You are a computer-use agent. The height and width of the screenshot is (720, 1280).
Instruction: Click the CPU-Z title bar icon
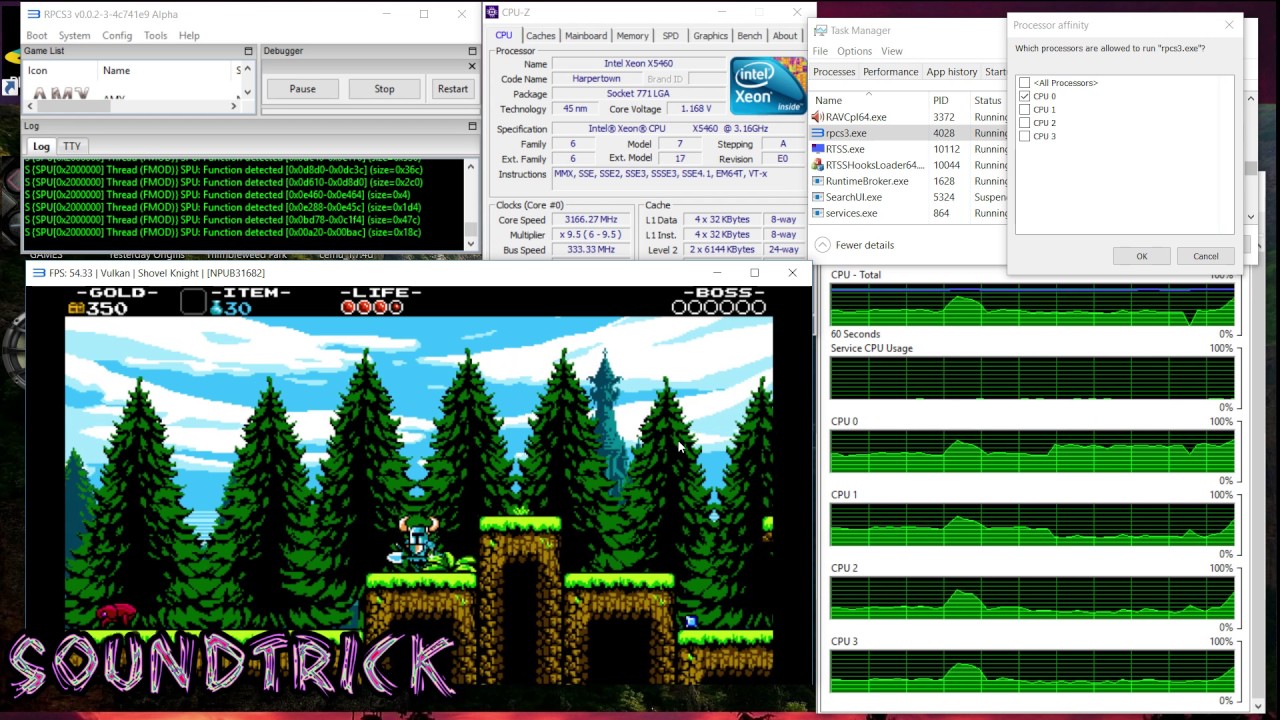pyautogui.click(x=491, y=12)
